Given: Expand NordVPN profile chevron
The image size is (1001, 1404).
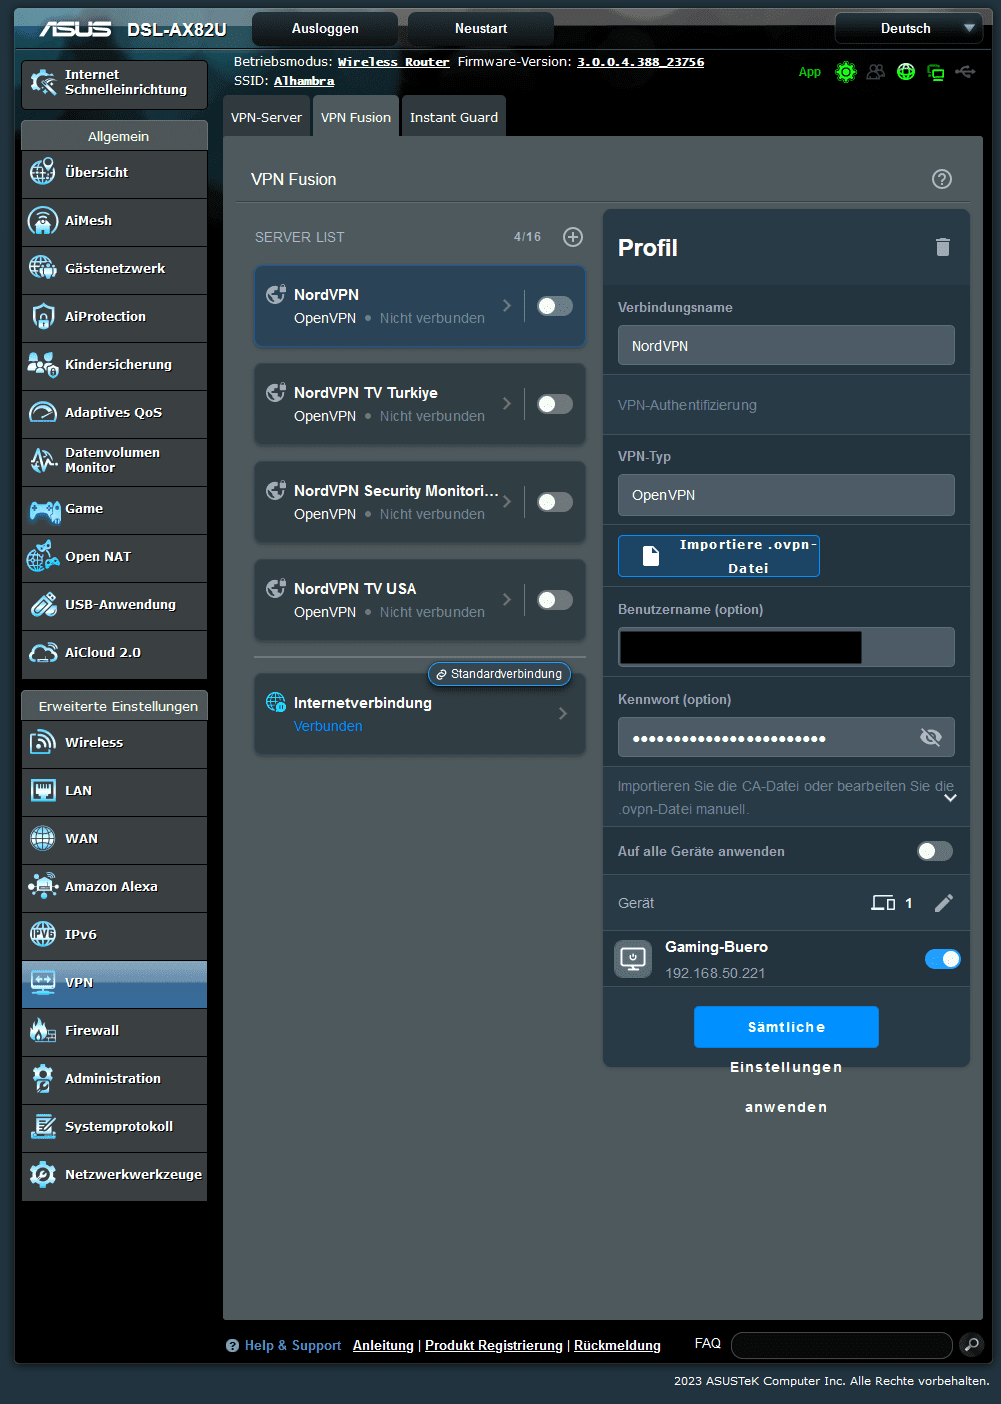Looking at the screenshot, I should coord(507,306).
